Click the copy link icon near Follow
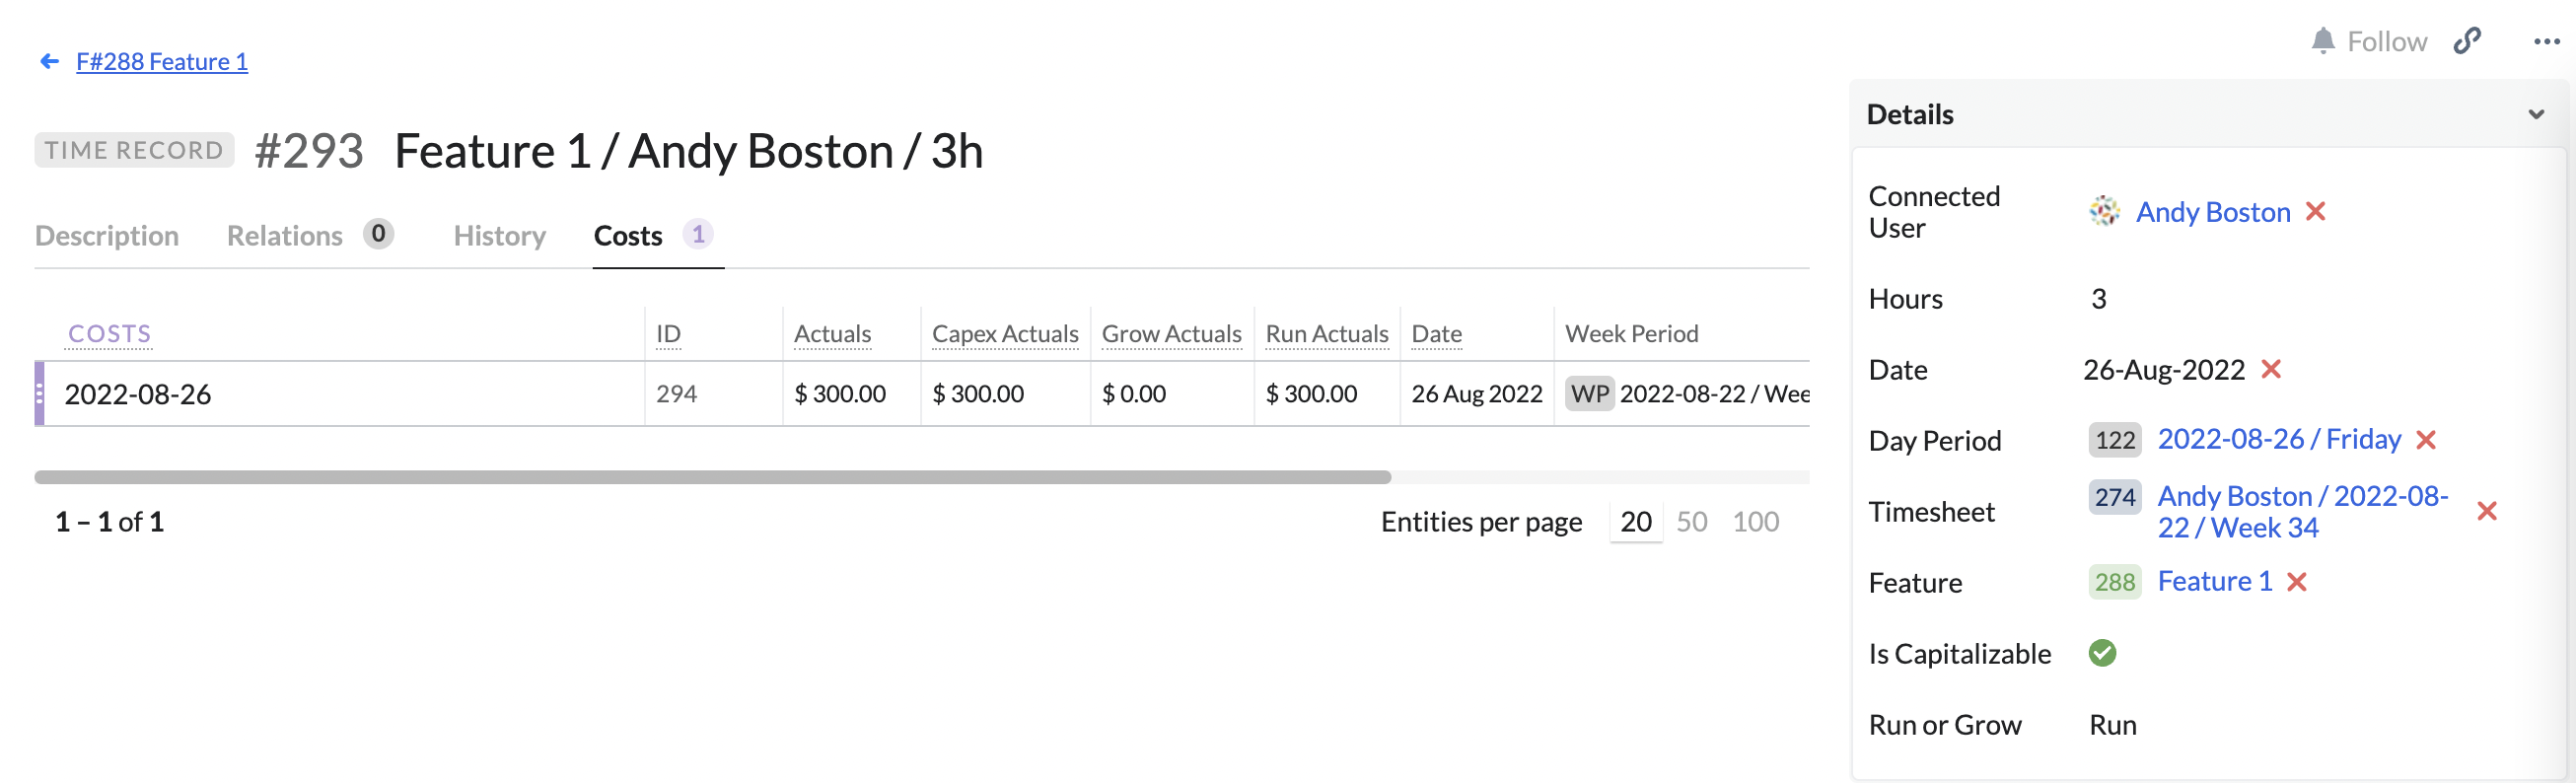The width and height of the screenshot is (2576, 783). (2467, 41)
